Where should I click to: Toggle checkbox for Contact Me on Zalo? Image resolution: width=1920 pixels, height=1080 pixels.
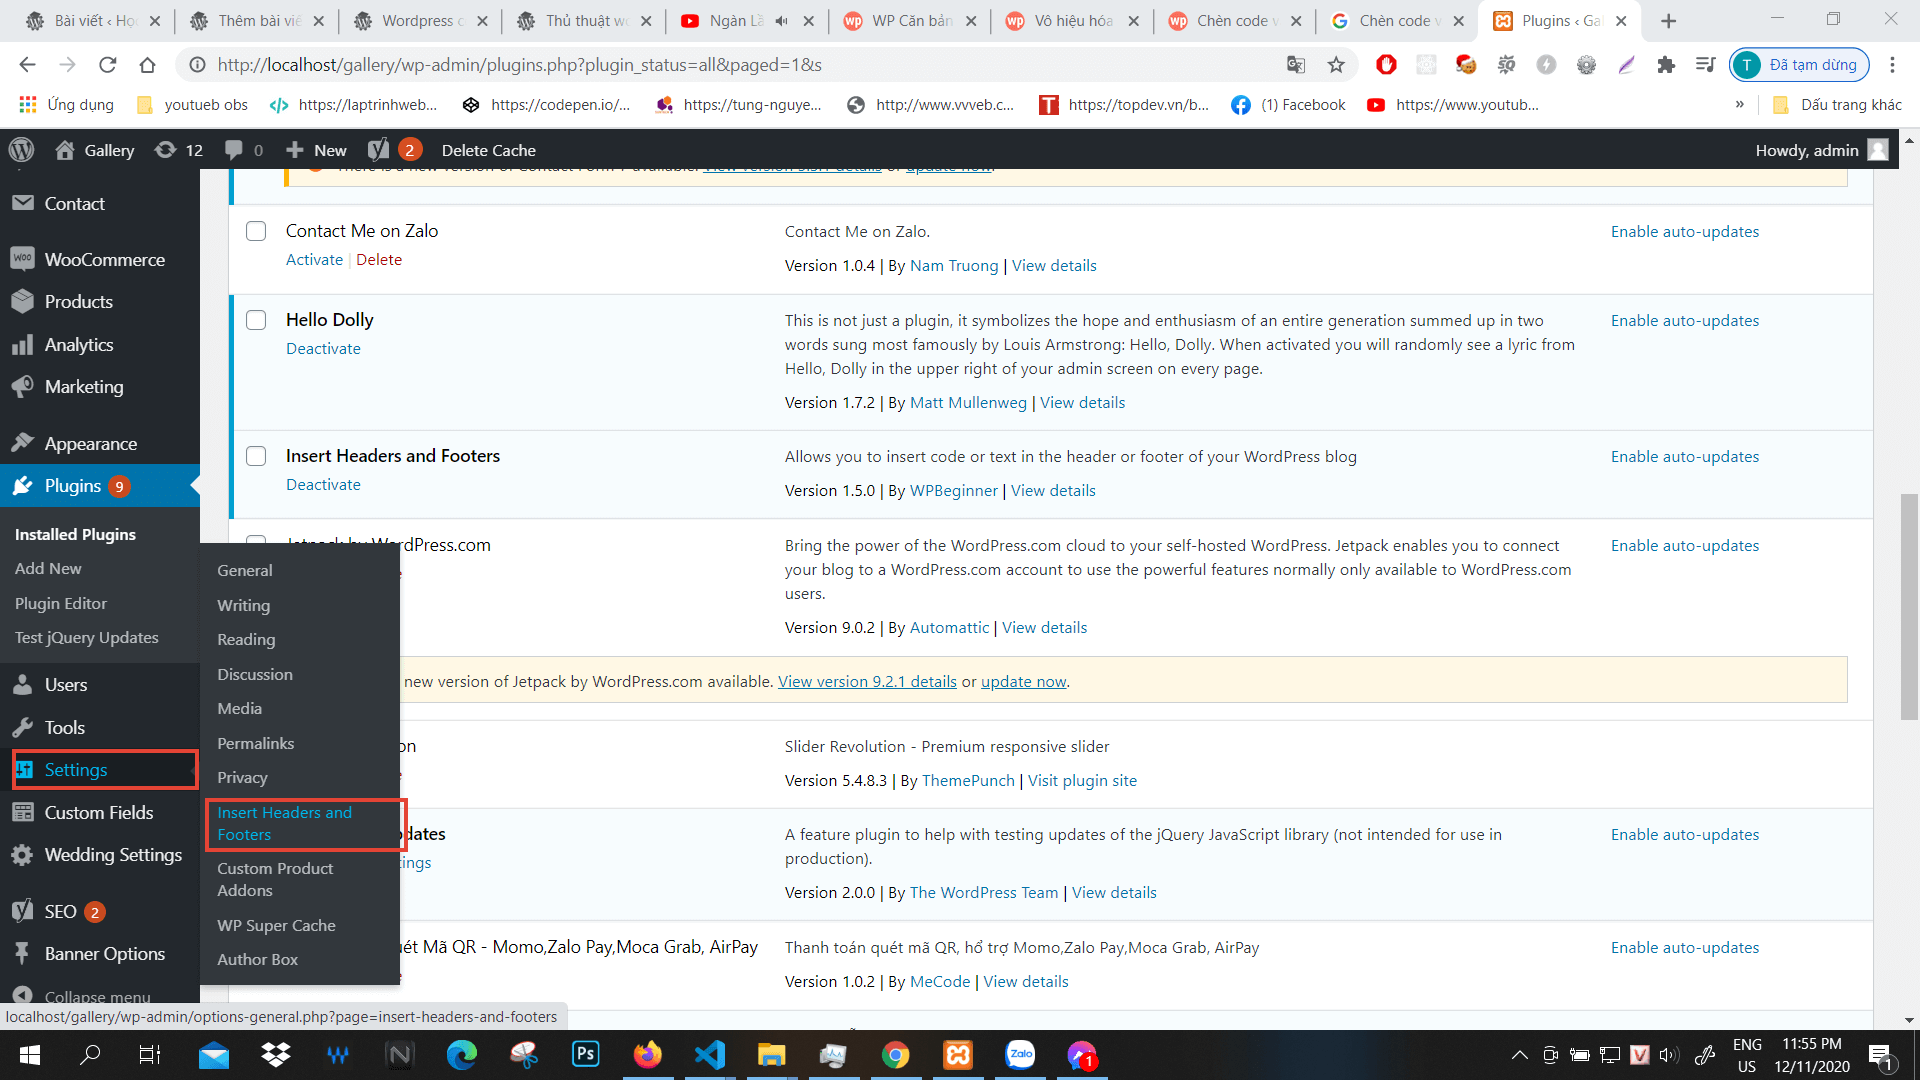pyautogui.click(x=257, y=231)
